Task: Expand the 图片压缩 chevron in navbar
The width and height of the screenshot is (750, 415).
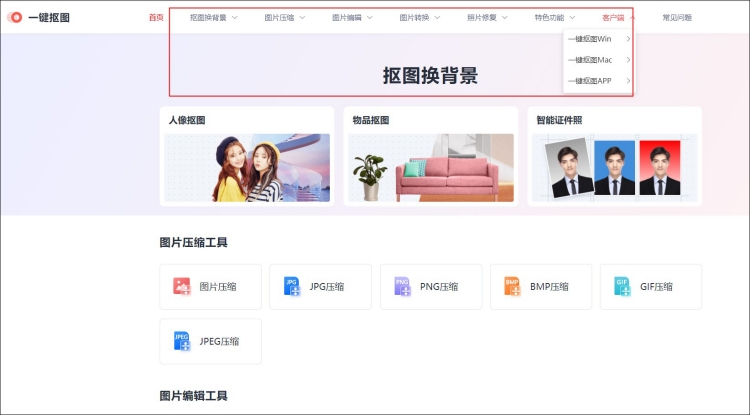Action: (x=302, y=18)
